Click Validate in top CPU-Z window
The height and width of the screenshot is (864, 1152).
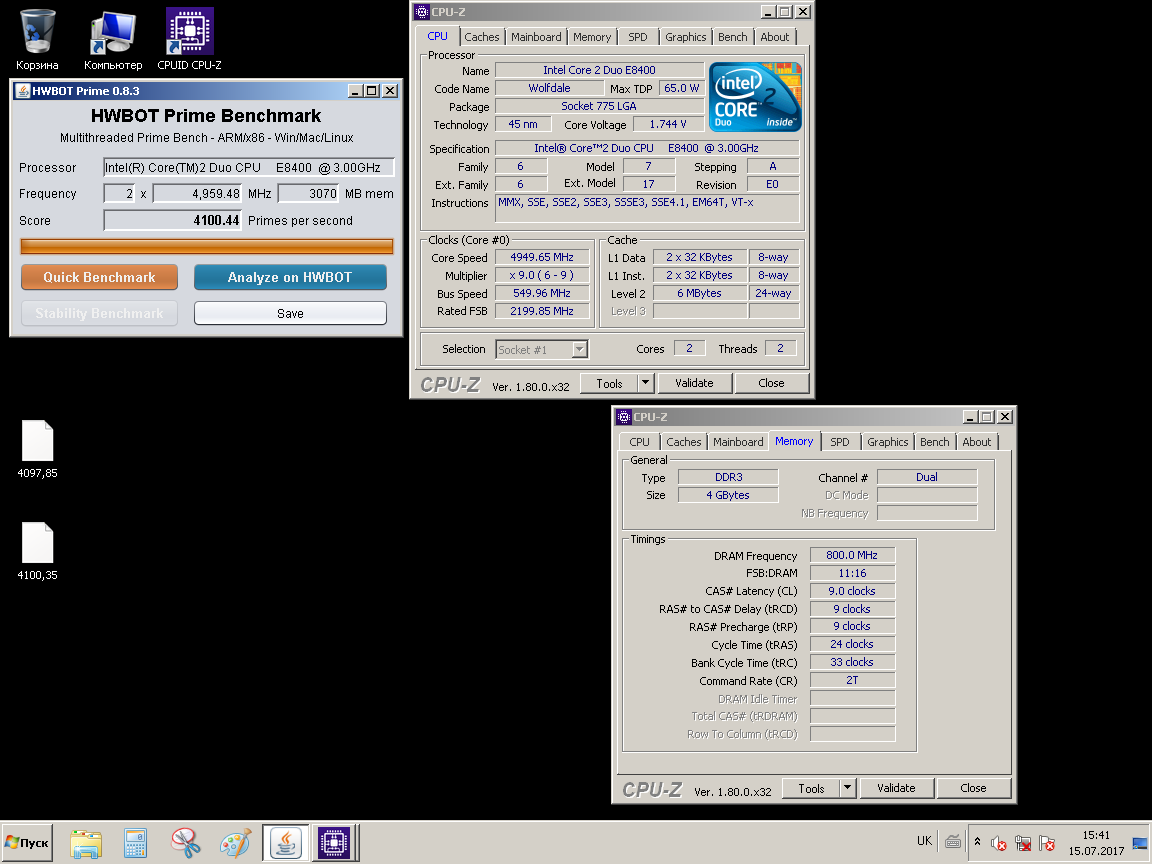coord(694,383)
